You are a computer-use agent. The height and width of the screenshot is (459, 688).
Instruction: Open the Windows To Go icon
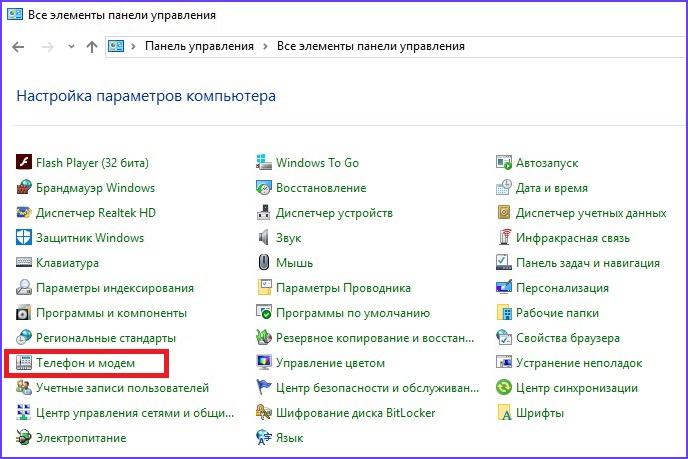click(x=264, y=162)
